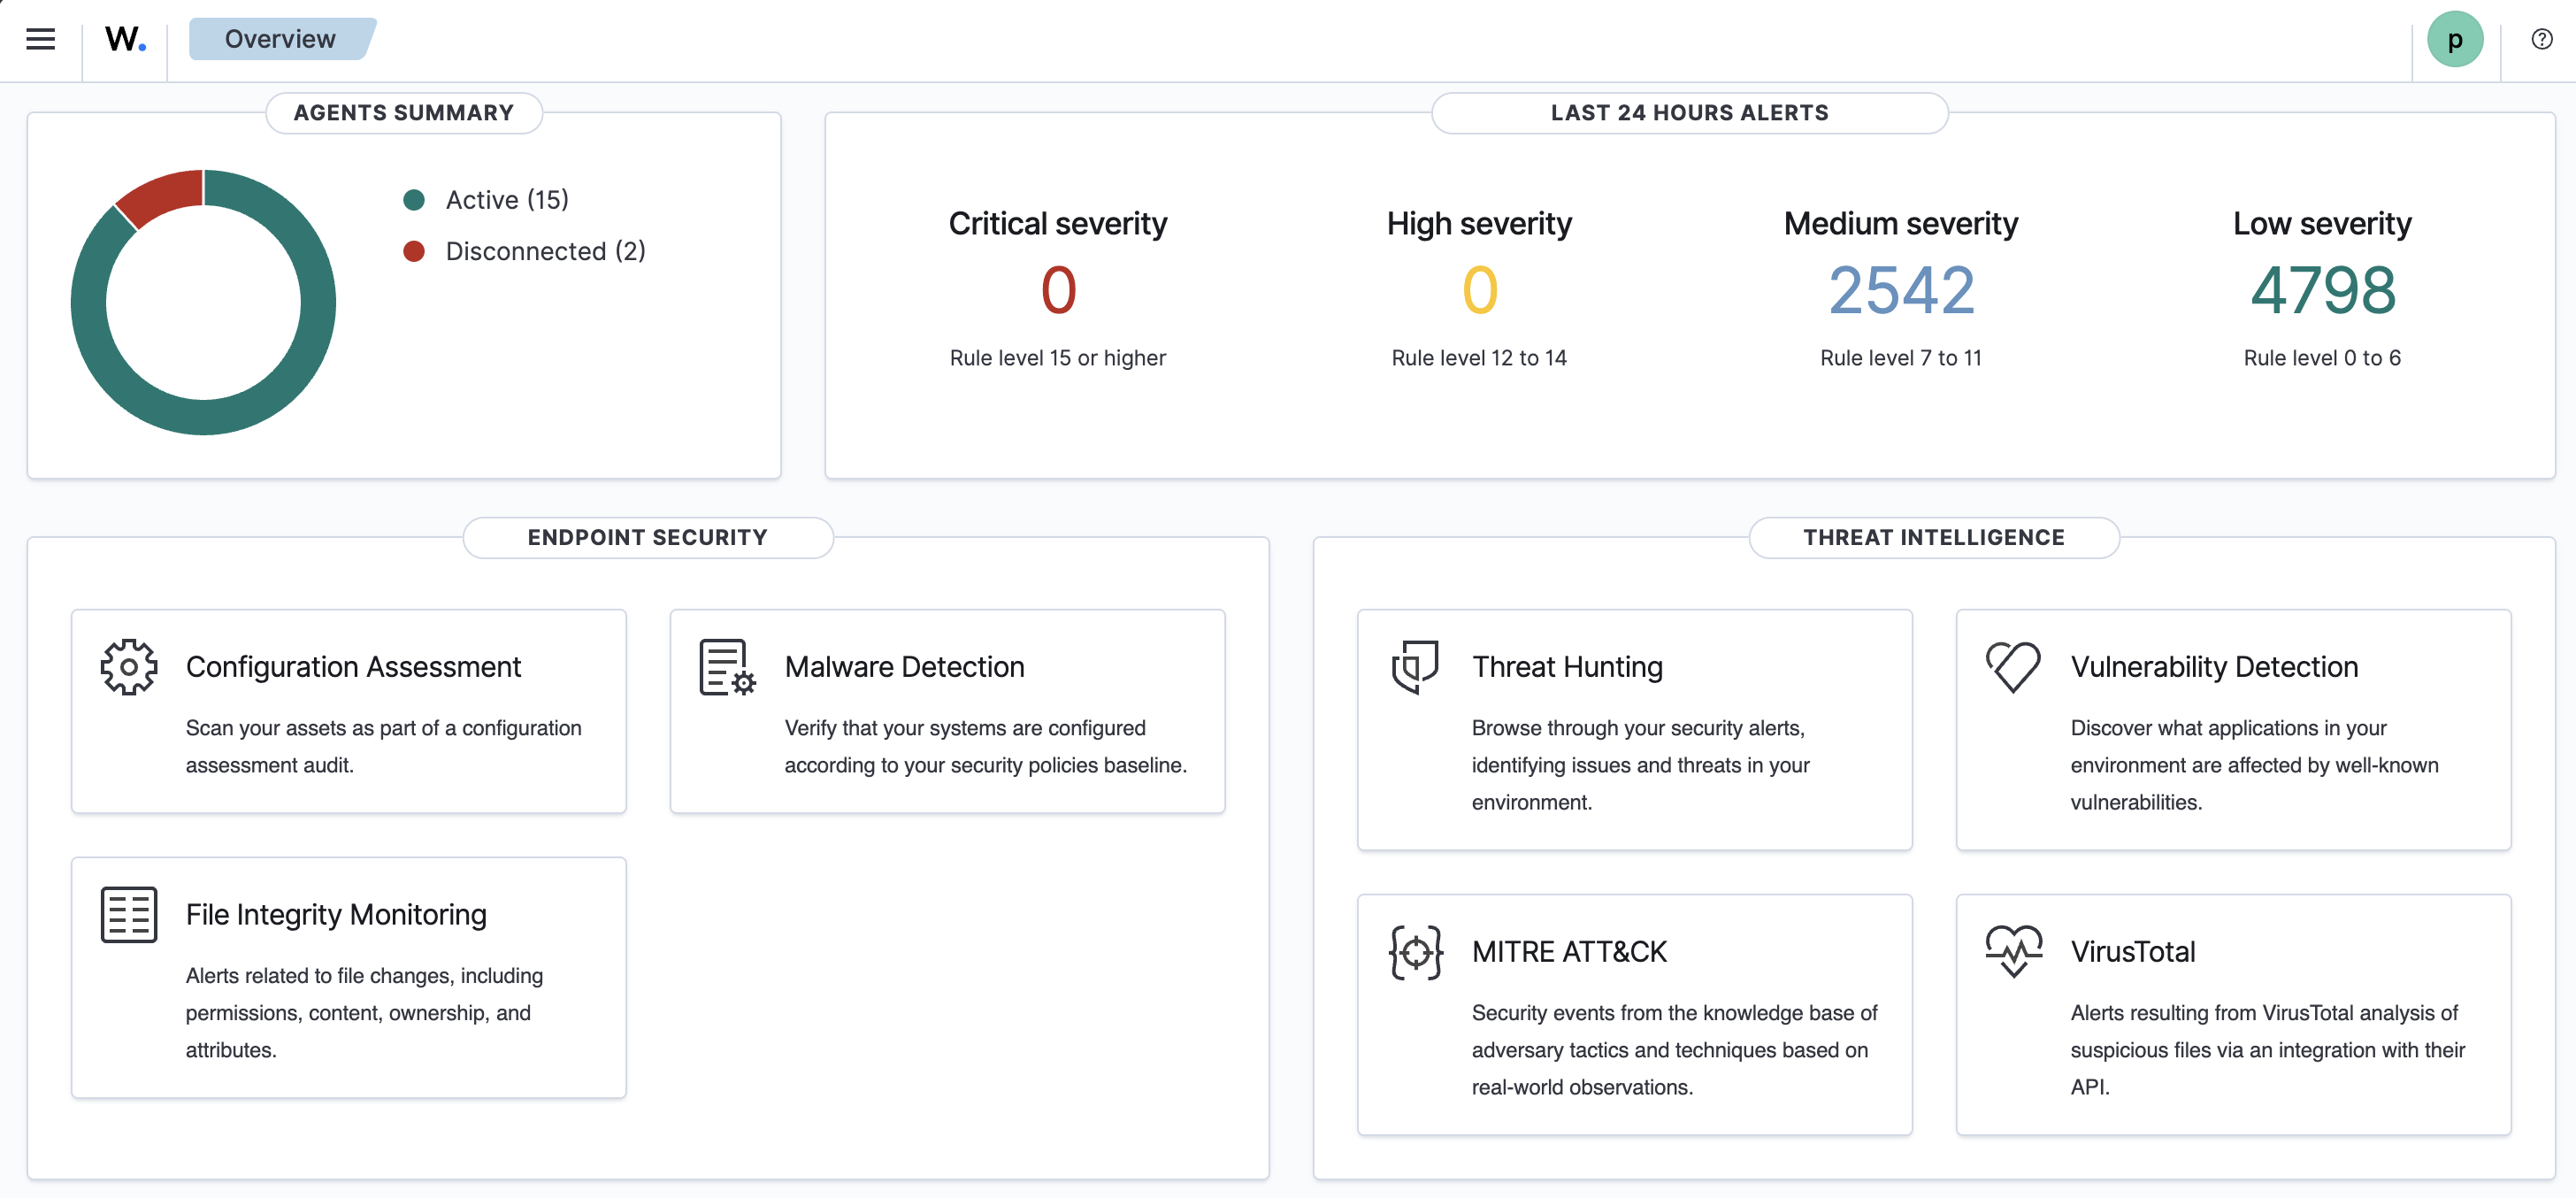The width and height of the screenshot is (2576, 1198).
Task: Open Malware Detection module title
Action: [904, 667]
